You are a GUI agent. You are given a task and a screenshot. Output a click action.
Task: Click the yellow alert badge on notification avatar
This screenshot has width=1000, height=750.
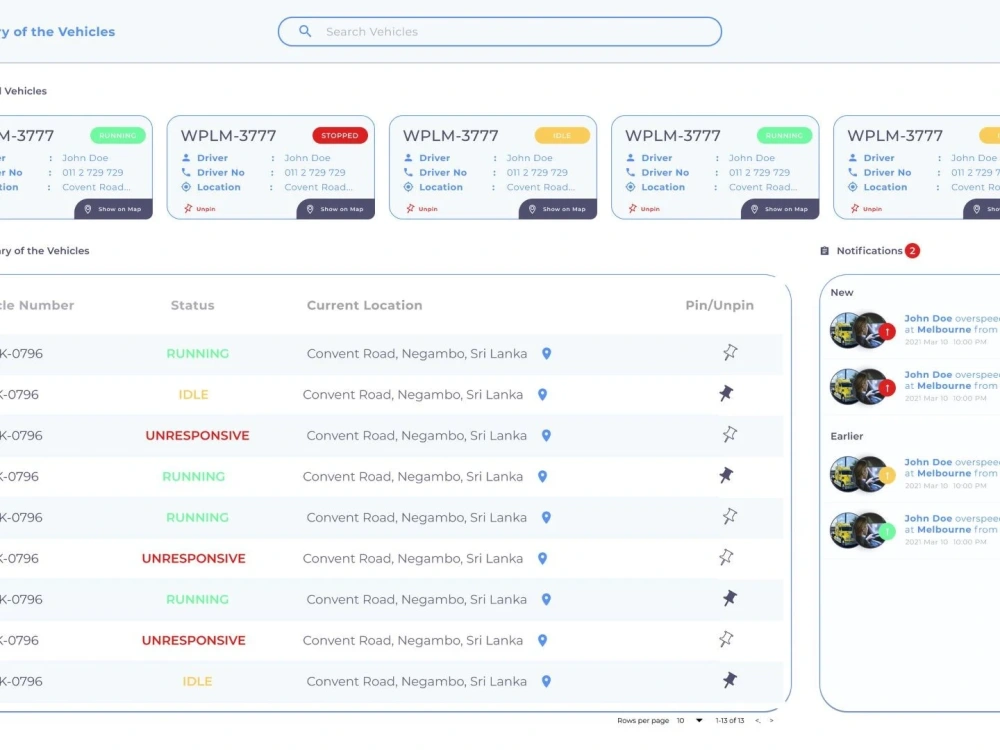point(887,475)
